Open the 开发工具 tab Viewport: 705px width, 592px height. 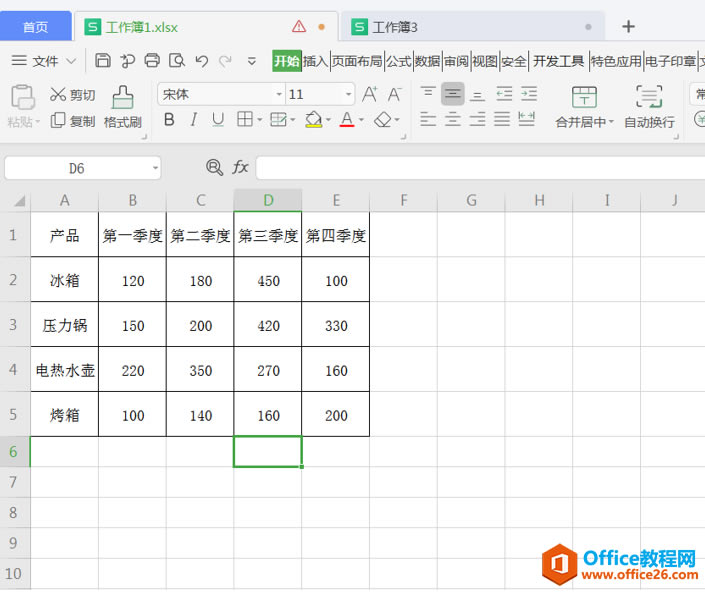pyautogui.click(x=558, y=61)
